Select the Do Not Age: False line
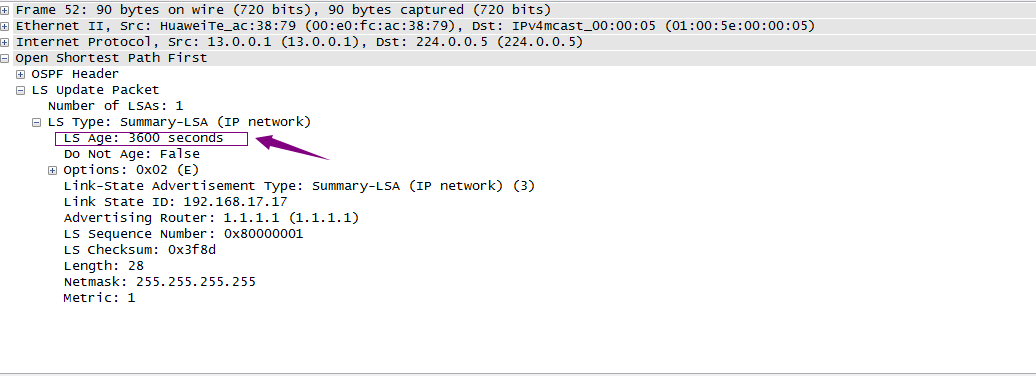 pos(131,154)
